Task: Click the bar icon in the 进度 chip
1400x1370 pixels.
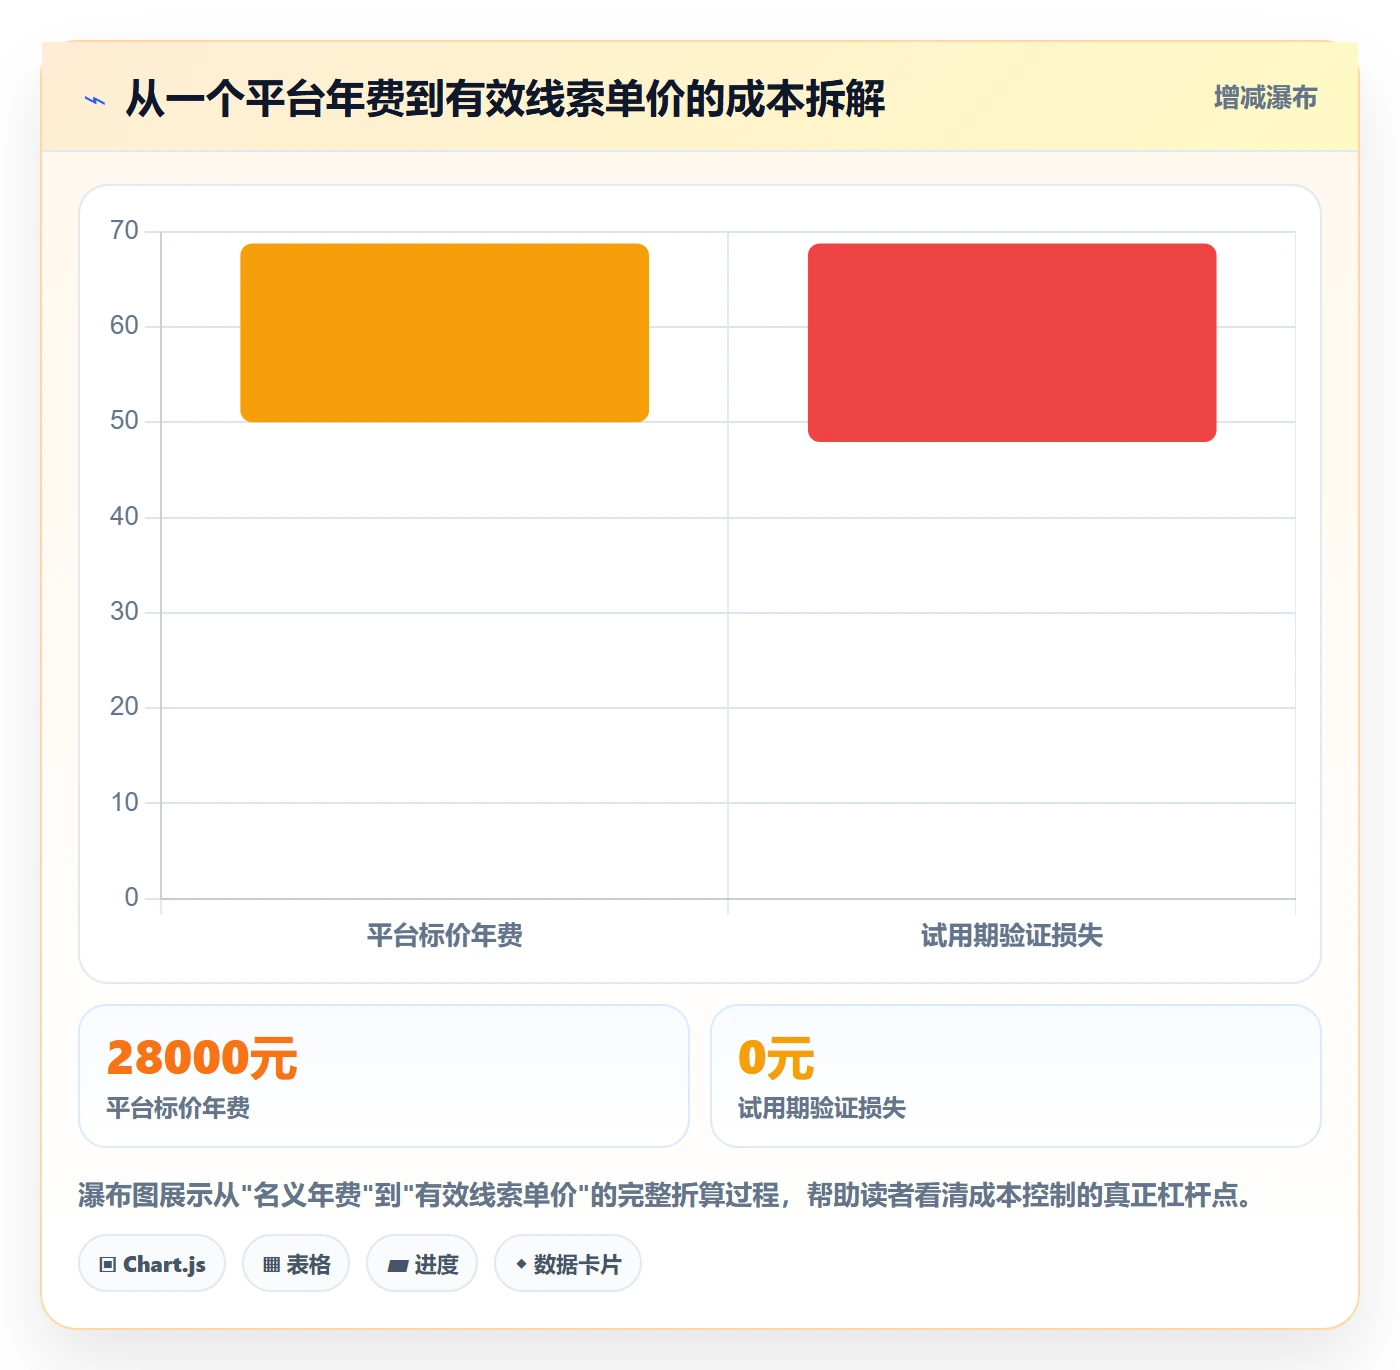Action: coord(397,1266)
